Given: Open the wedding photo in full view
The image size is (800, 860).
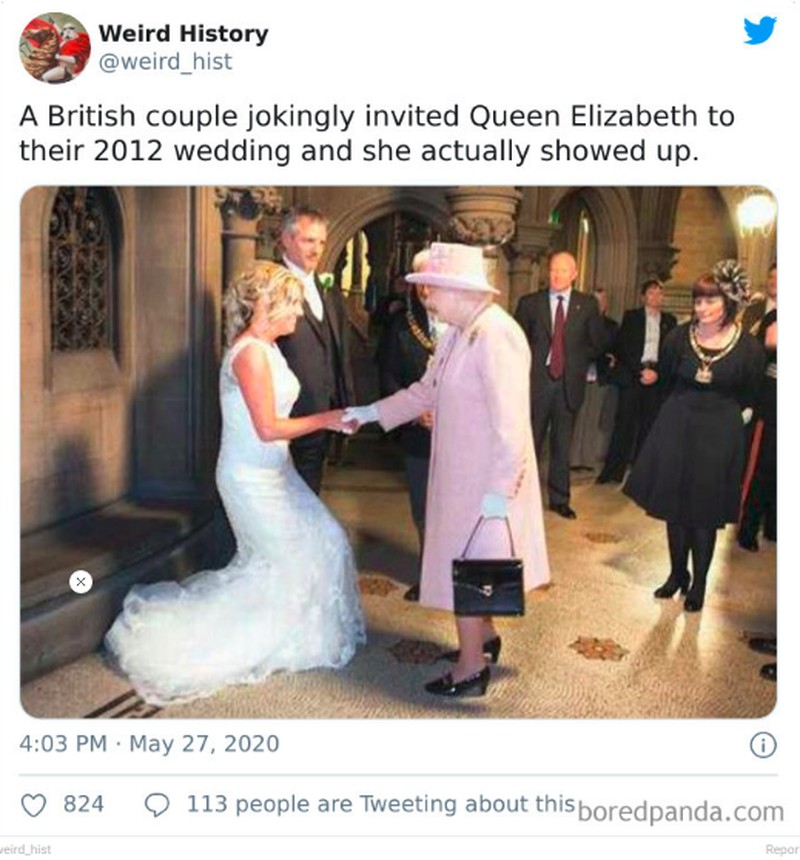Looking at the screenshot, I should click(400, 450).
